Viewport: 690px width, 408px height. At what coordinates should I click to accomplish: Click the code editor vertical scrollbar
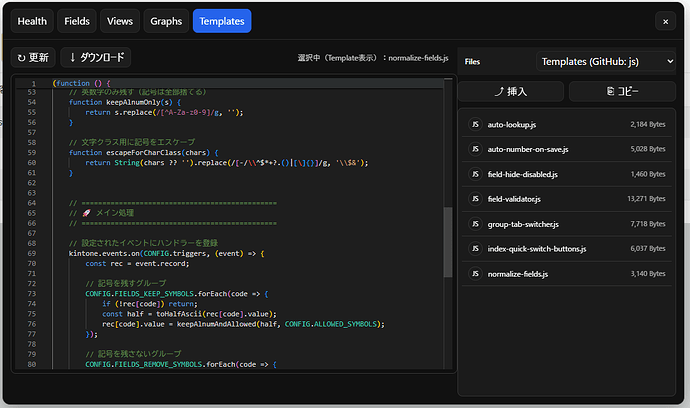click(447, 240)
